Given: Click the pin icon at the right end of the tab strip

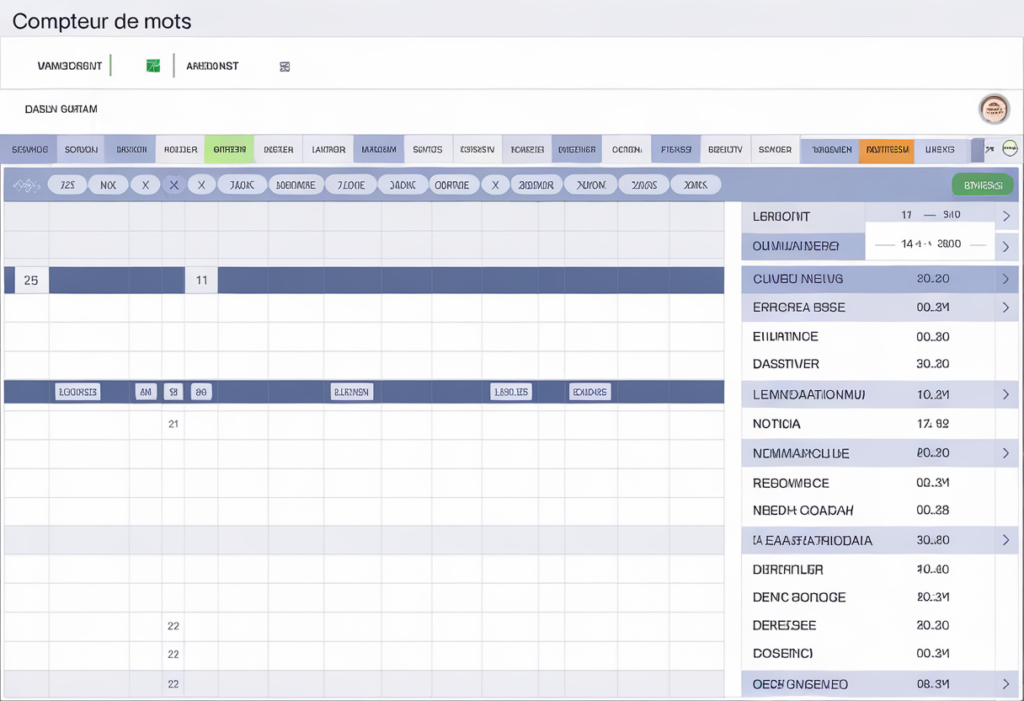Looking at the screenshot, I should (988, 148).
